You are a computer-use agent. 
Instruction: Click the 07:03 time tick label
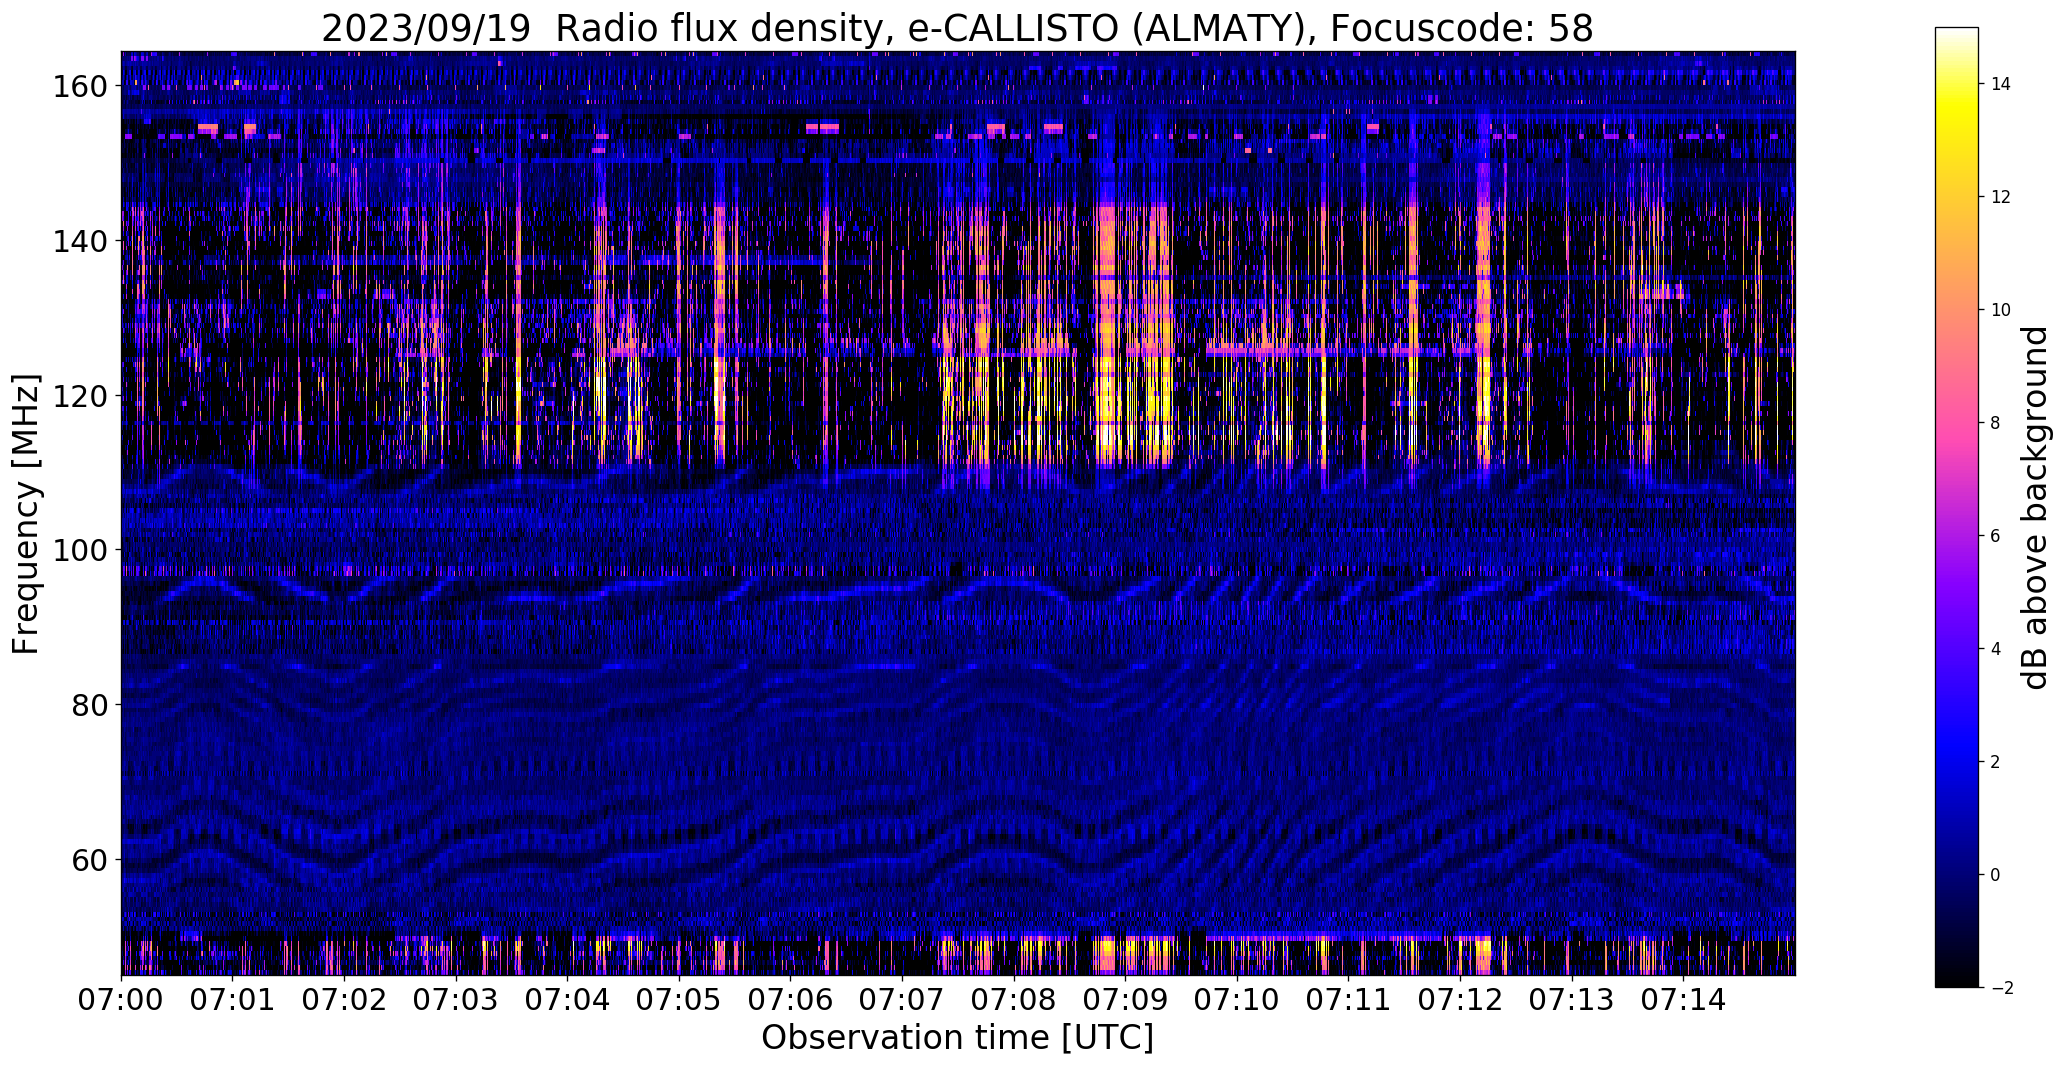456,1000
